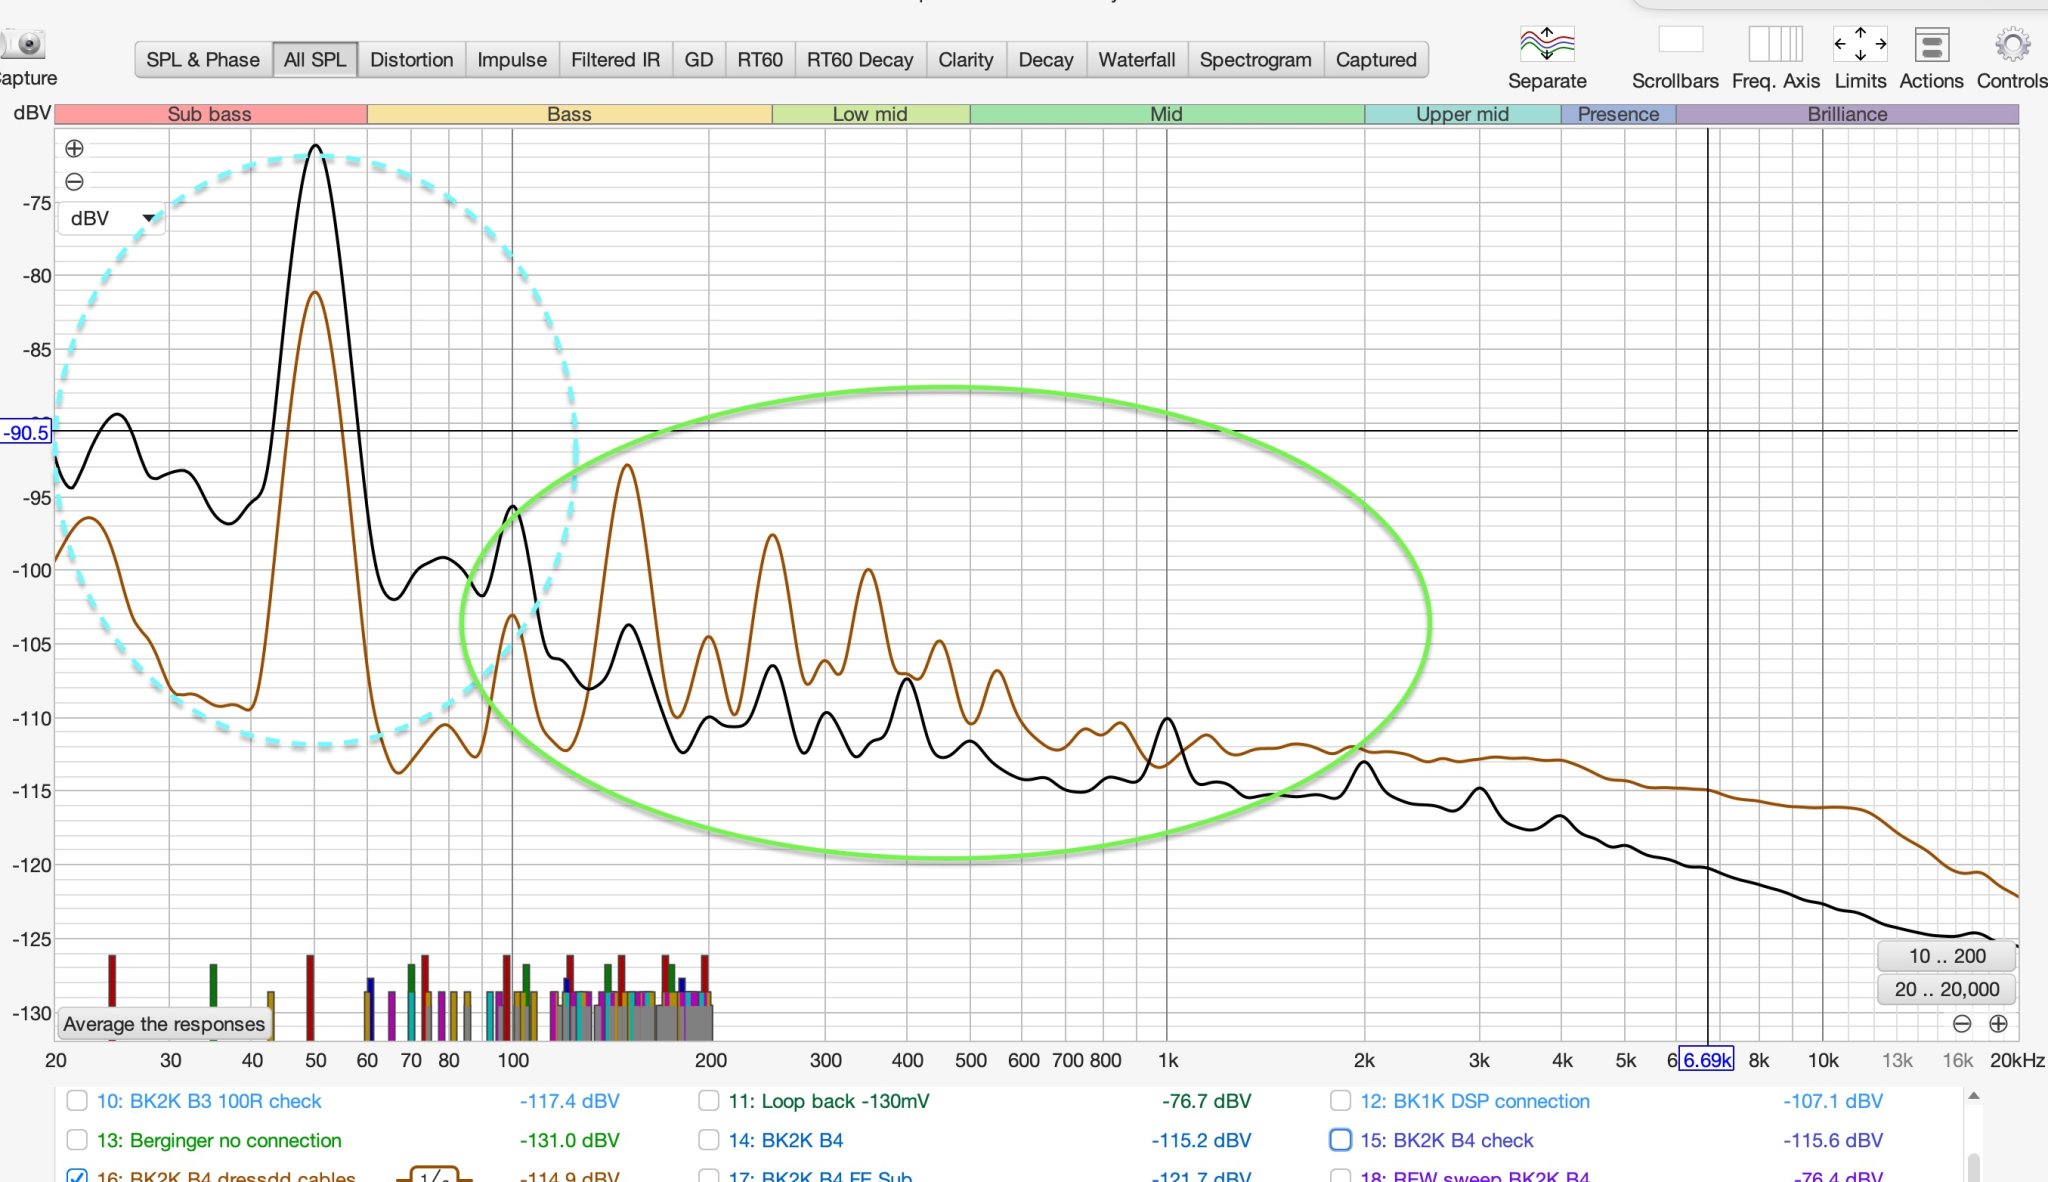Toggle the Scrollbars icon
The height and width of the screenshot is (1182, 2048).
click(x=1680, y=41)
